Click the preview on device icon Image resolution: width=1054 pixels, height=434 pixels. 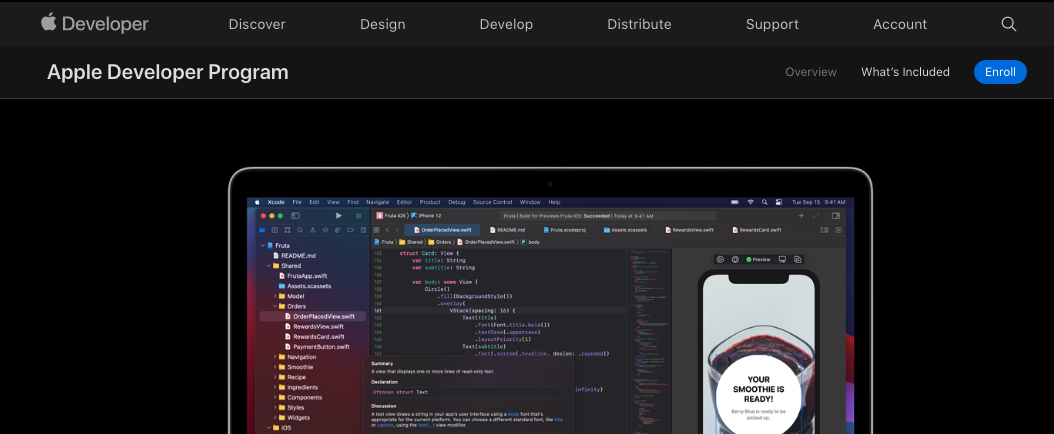[x=782, y=259]
